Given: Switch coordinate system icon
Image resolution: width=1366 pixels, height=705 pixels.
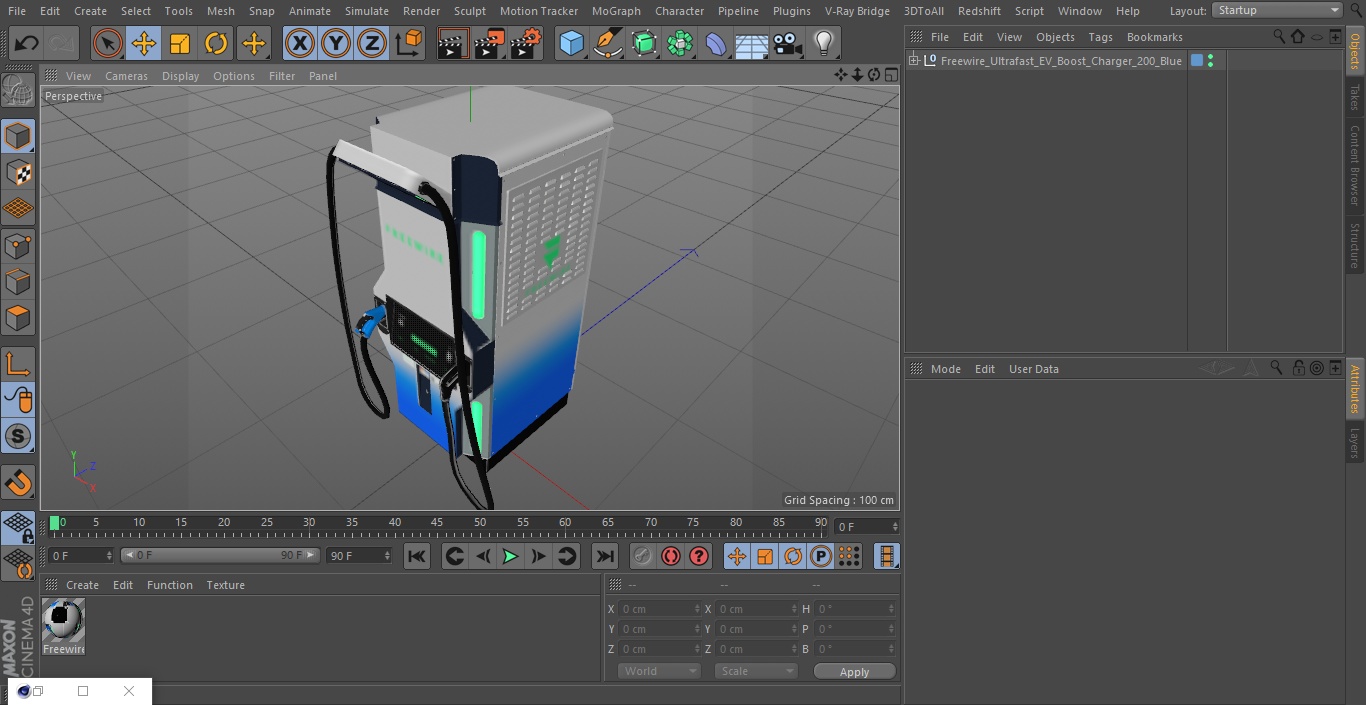Looking at the screenshot, I should [409, 43].
